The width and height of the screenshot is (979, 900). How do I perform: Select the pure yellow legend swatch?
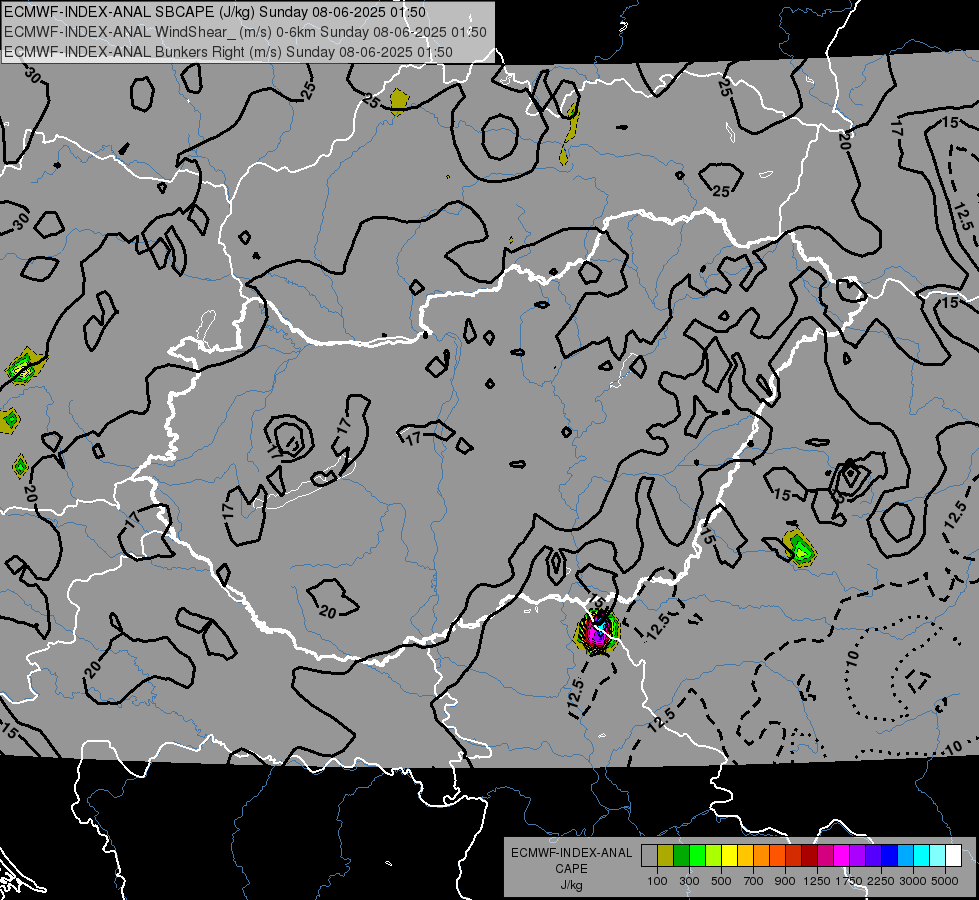729,856
